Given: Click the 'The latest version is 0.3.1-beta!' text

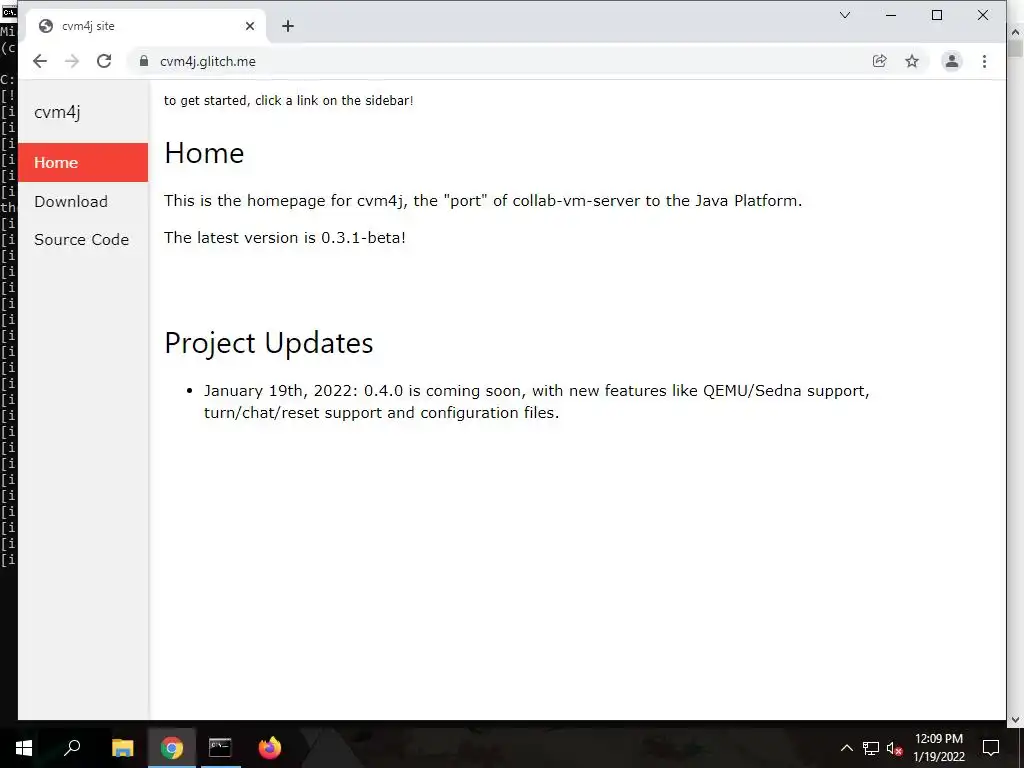Looking at the screenshot, I should click(x=285, y=238).
